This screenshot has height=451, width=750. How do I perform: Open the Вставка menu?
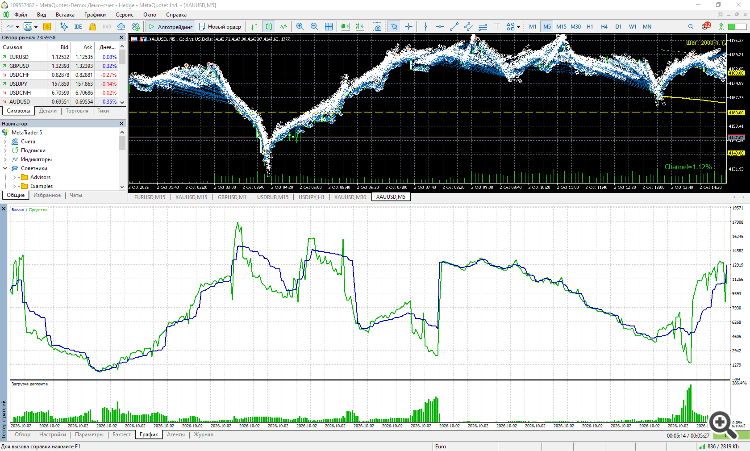(x=65, y=14)
